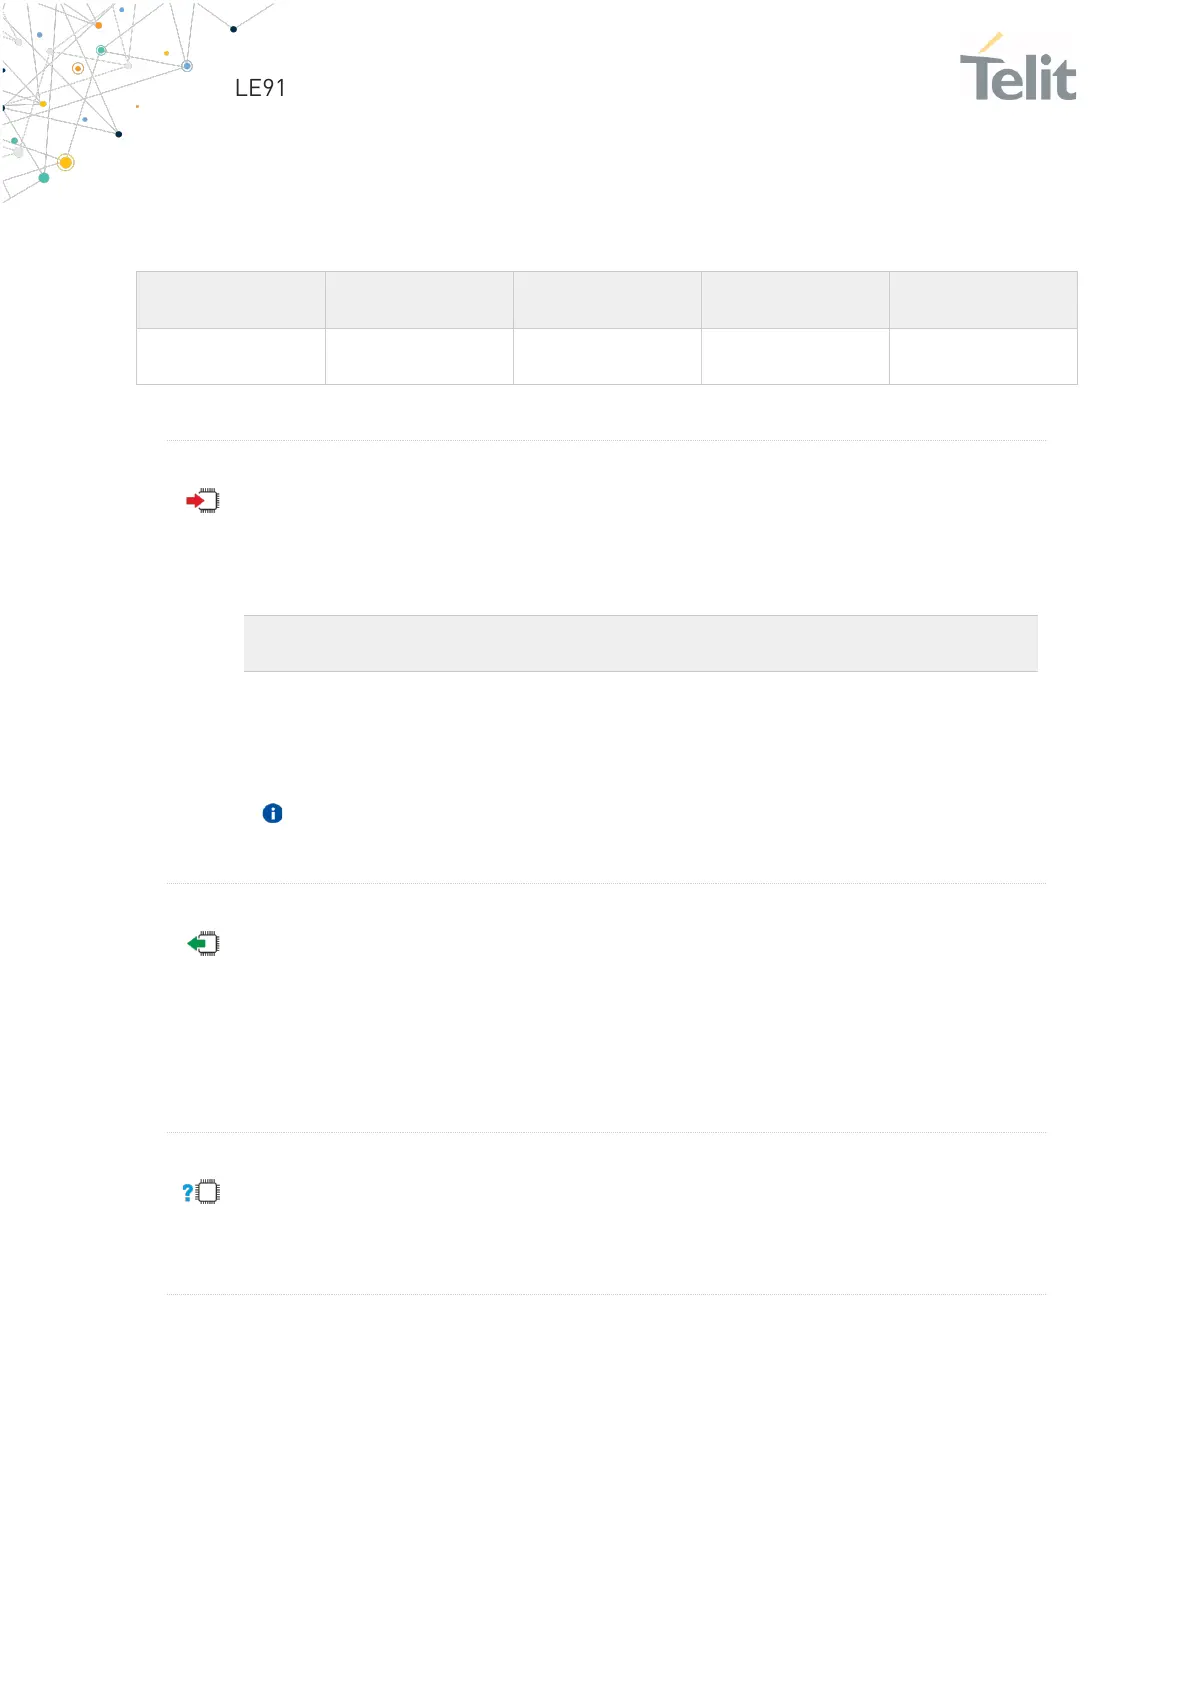Image resolution: width=1191 pixels, height=1684 pixels.
Task: Click the fourth gray header cell of the table
Action: [795, 300]
